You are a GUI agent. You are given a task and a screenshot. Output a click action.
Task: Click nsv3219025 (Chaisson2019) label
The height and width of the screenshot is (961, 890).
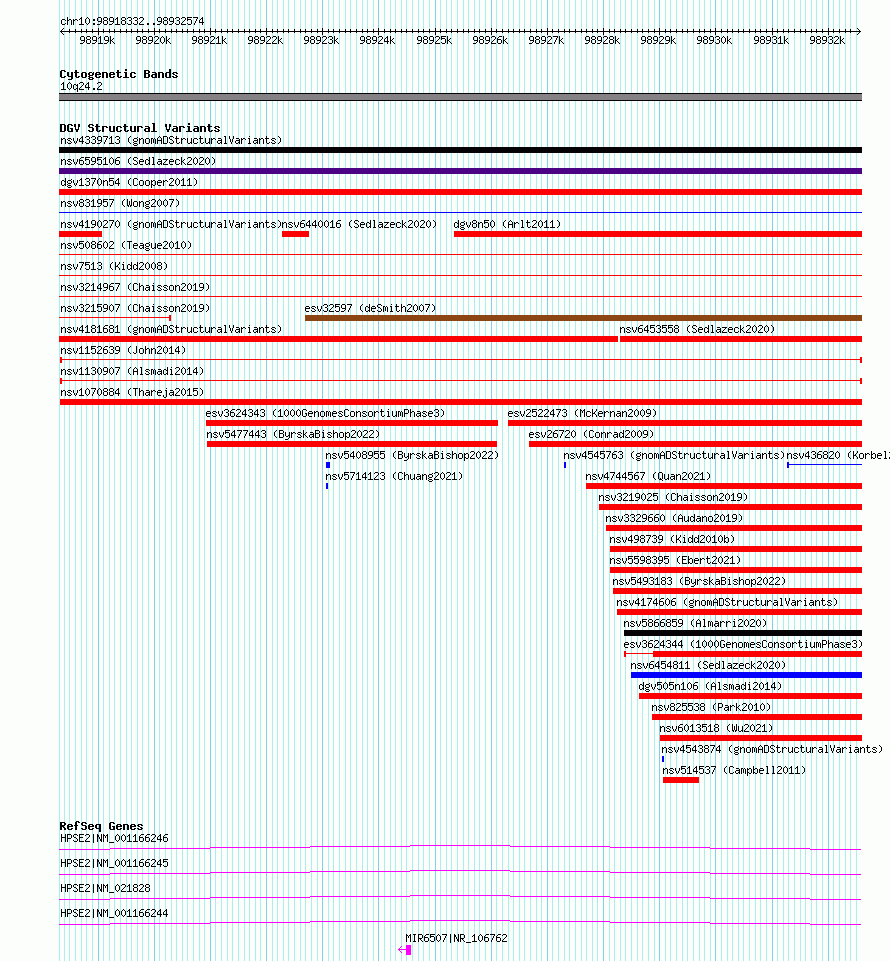673,497
